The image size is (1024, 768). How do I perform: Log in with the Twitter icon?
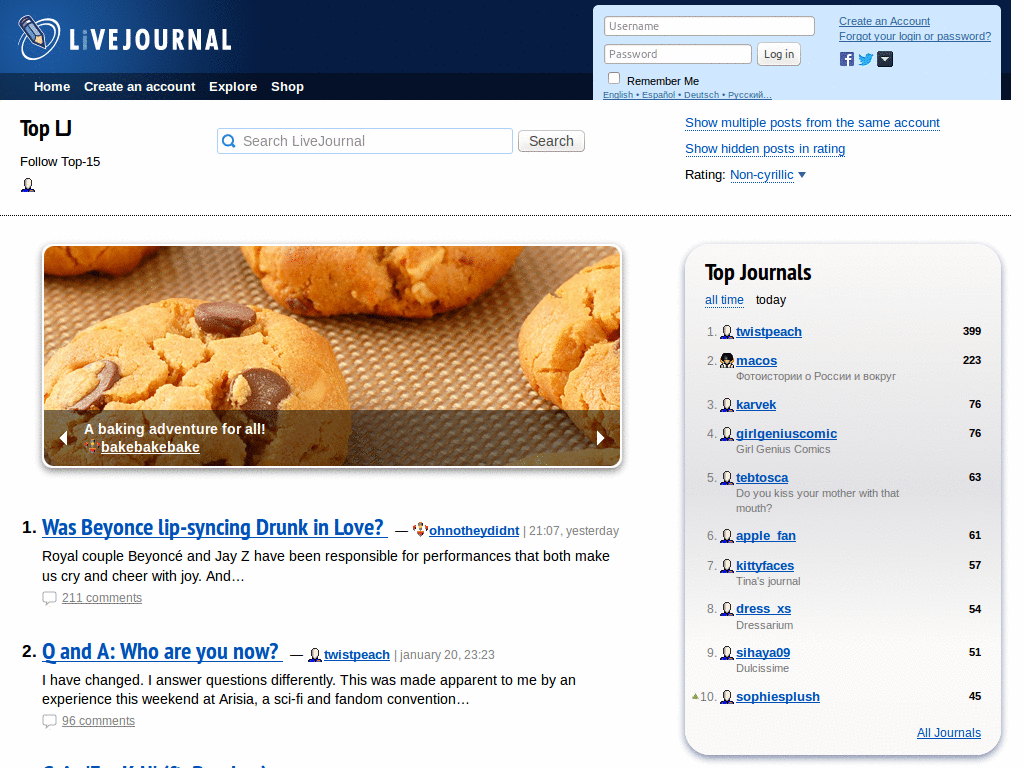coord(864,59)
